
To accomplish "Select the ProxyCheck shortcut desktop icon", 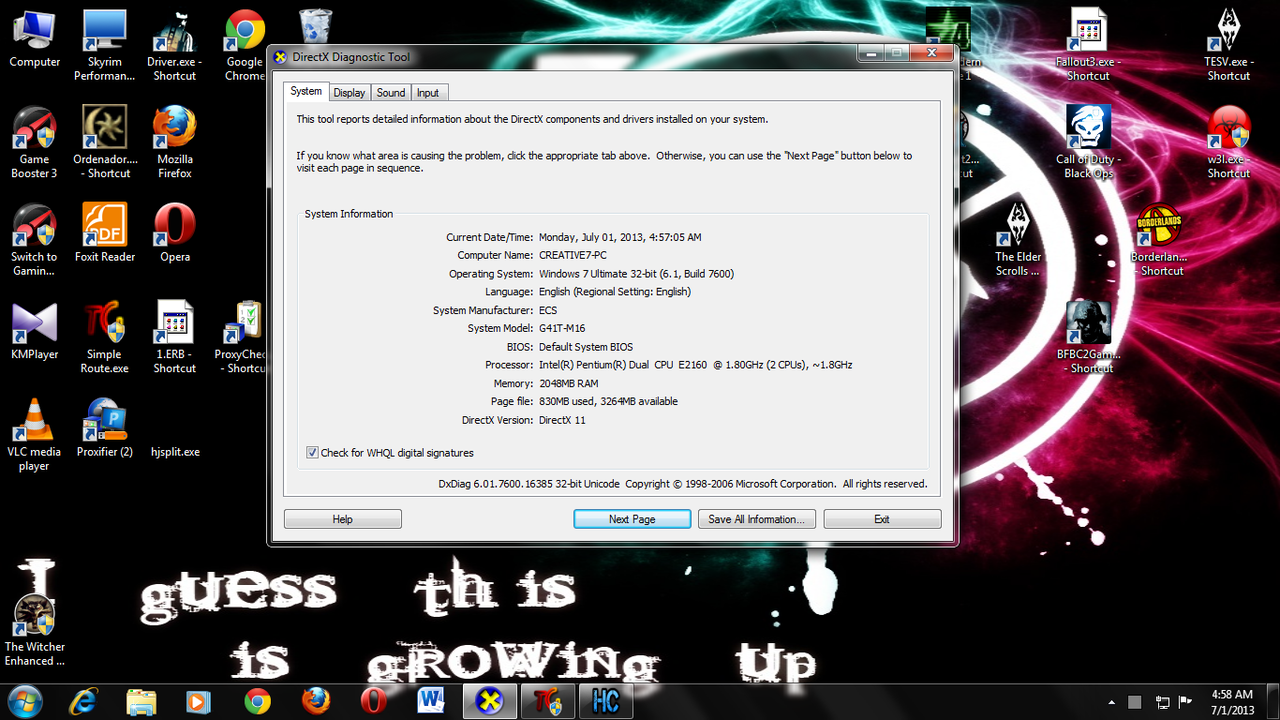I will click(241, 337).
